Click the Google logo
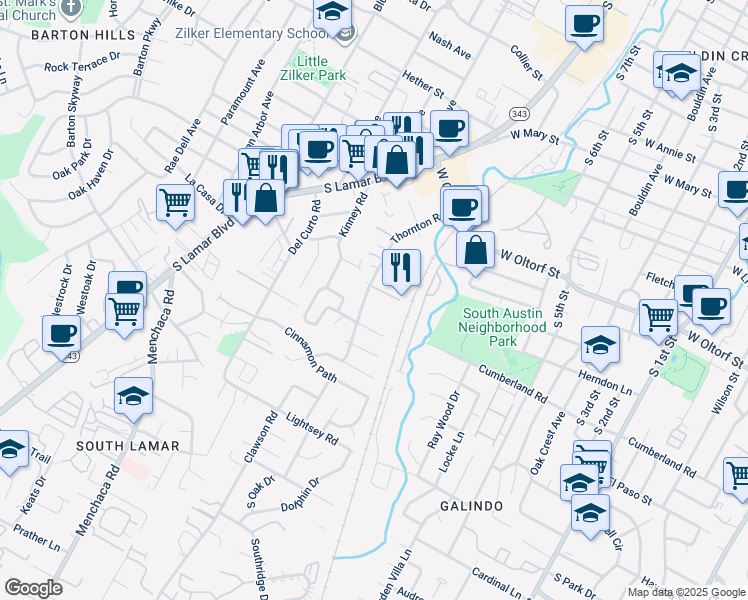This screenshot has width=748, height=600. 33,589
